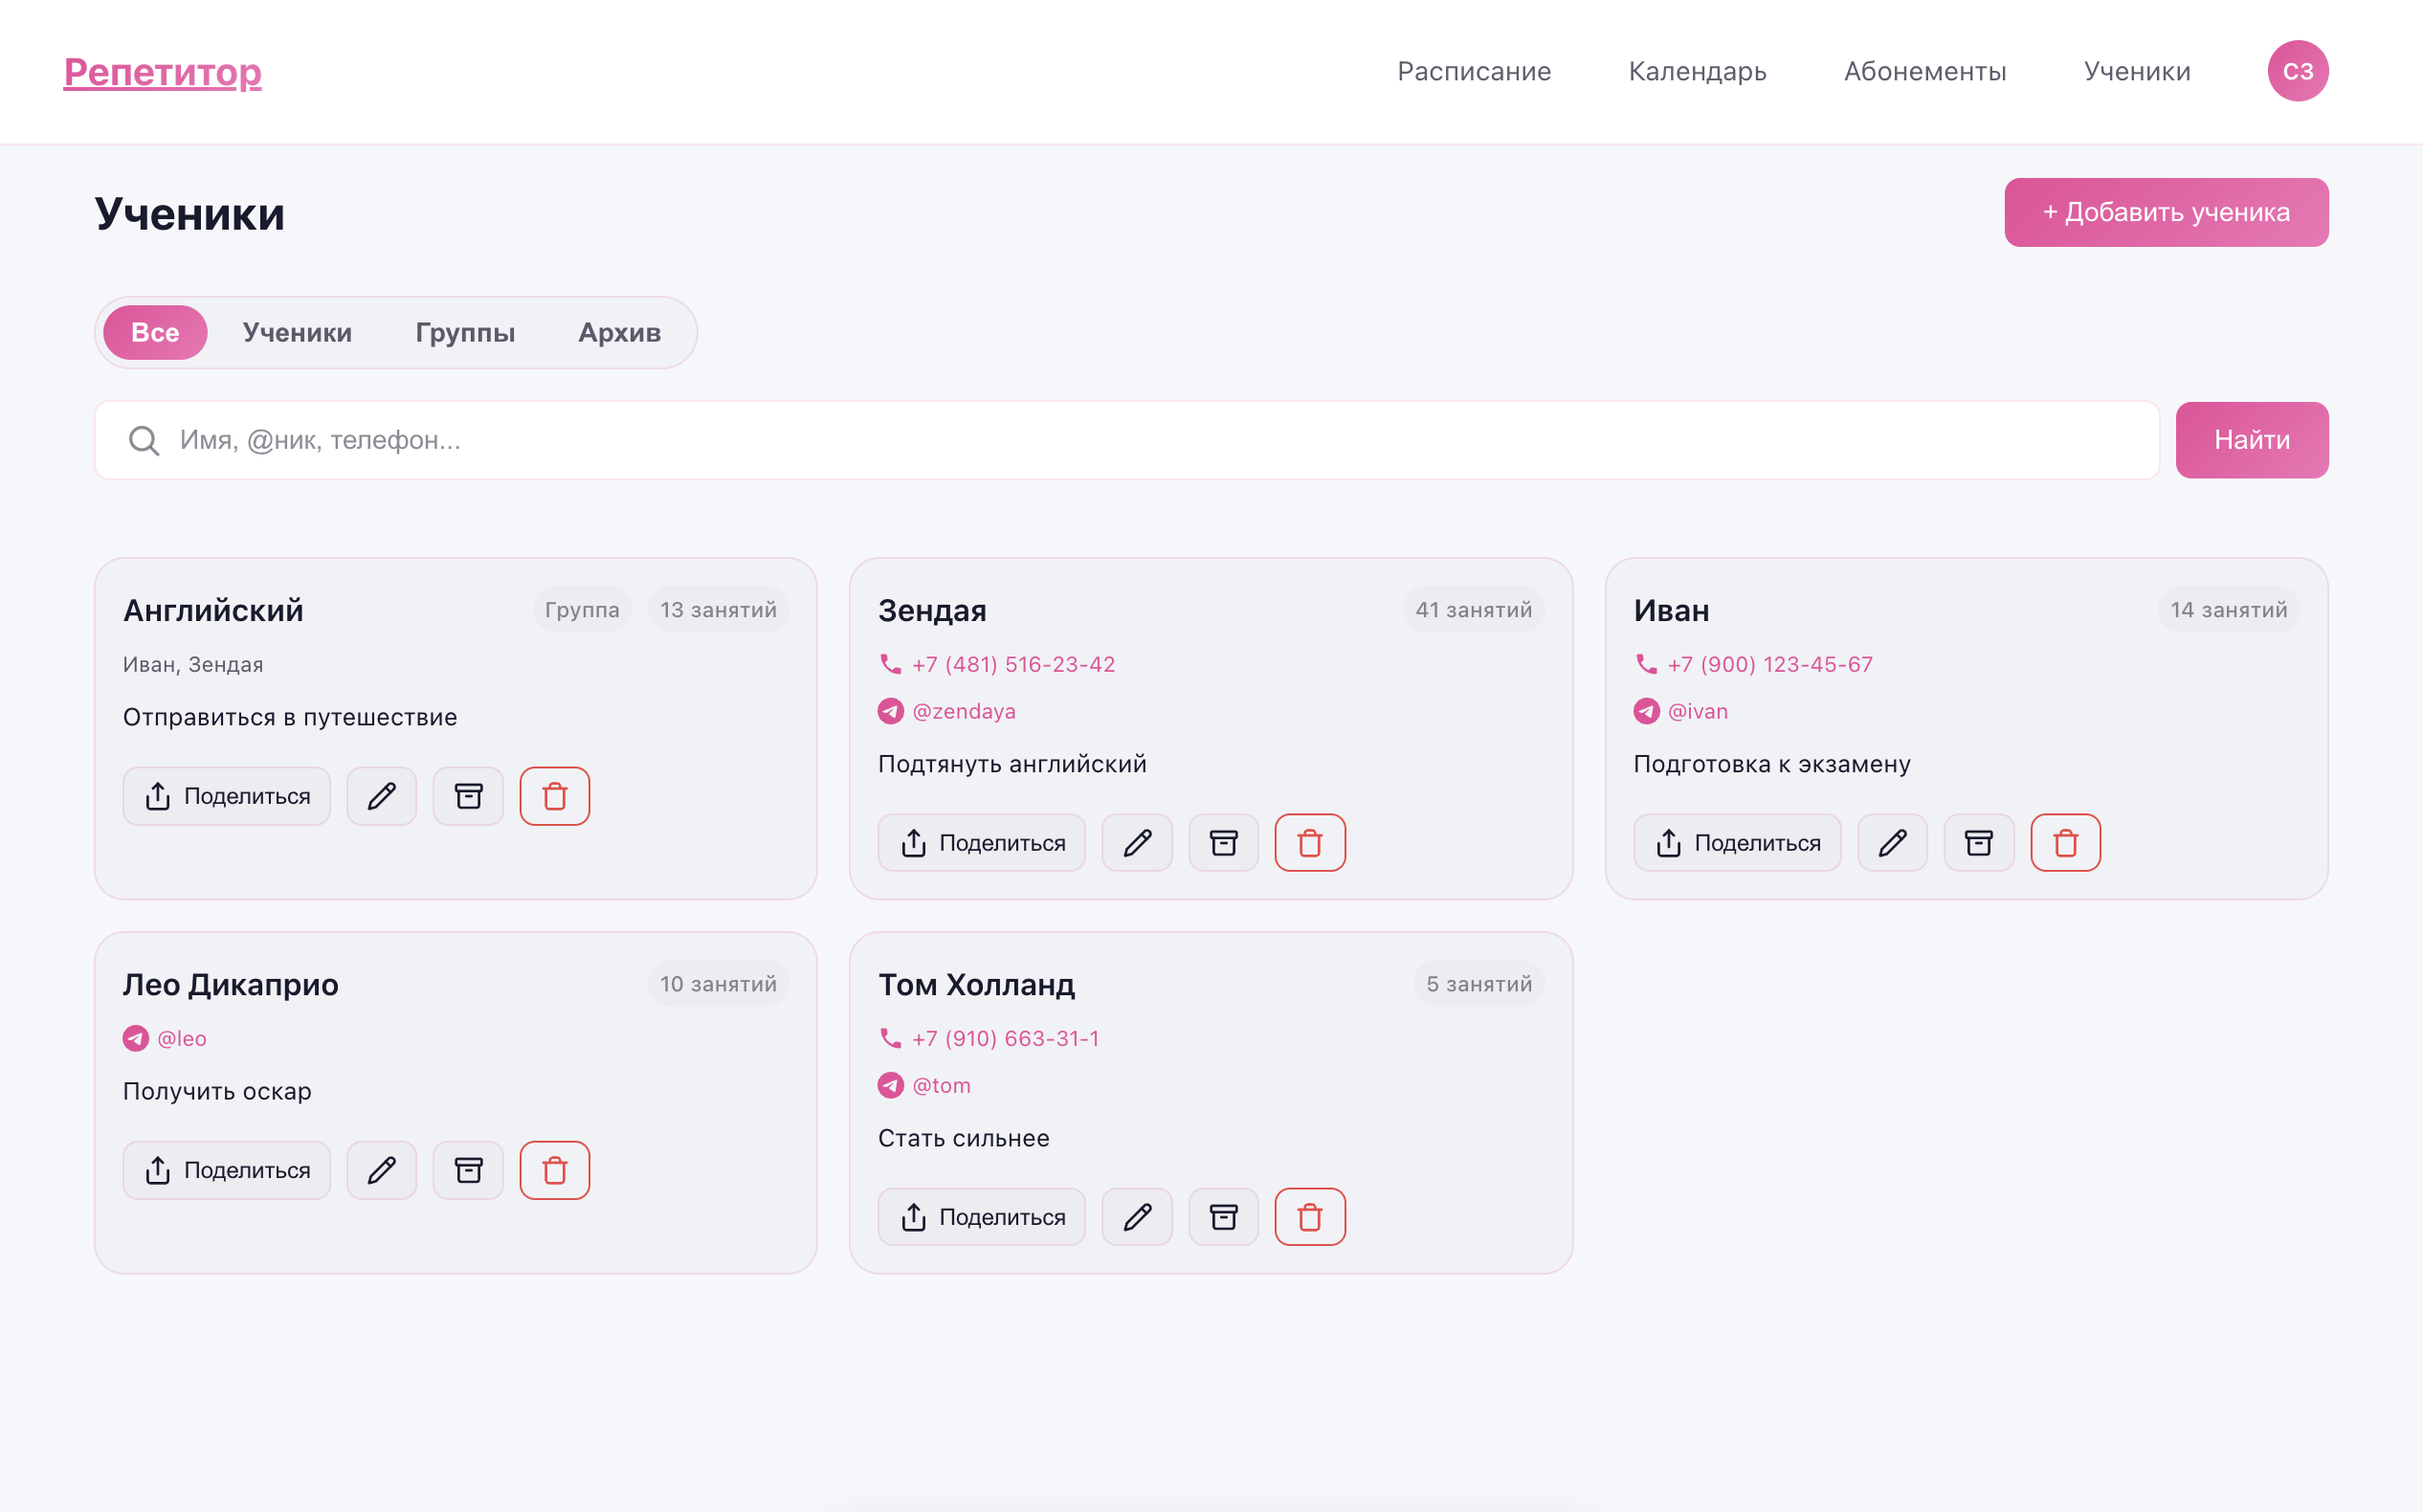Archive the Английский group card
Image resolution: width=2423 pixels, height=1512 pixels.
[x=468, y=796]
